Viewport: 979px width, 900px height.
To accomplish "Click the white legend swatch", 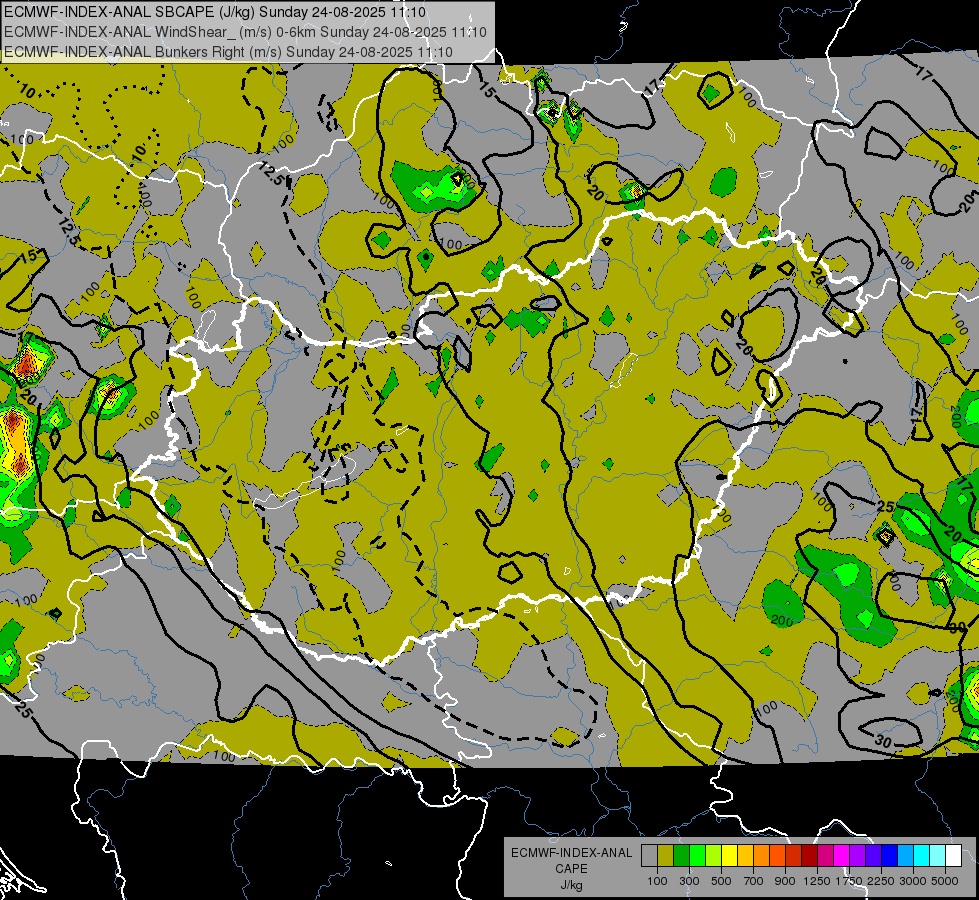I will (953, 856).
